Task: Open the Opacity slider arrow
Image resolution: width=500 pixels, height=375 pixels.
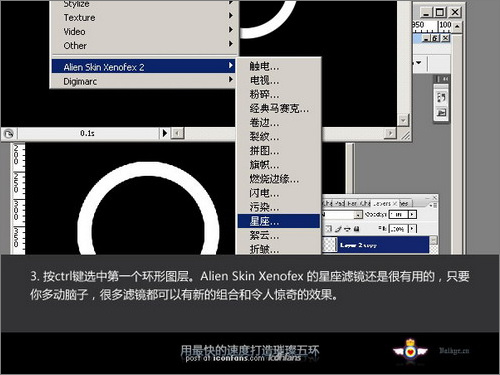Action: (413, 214)
